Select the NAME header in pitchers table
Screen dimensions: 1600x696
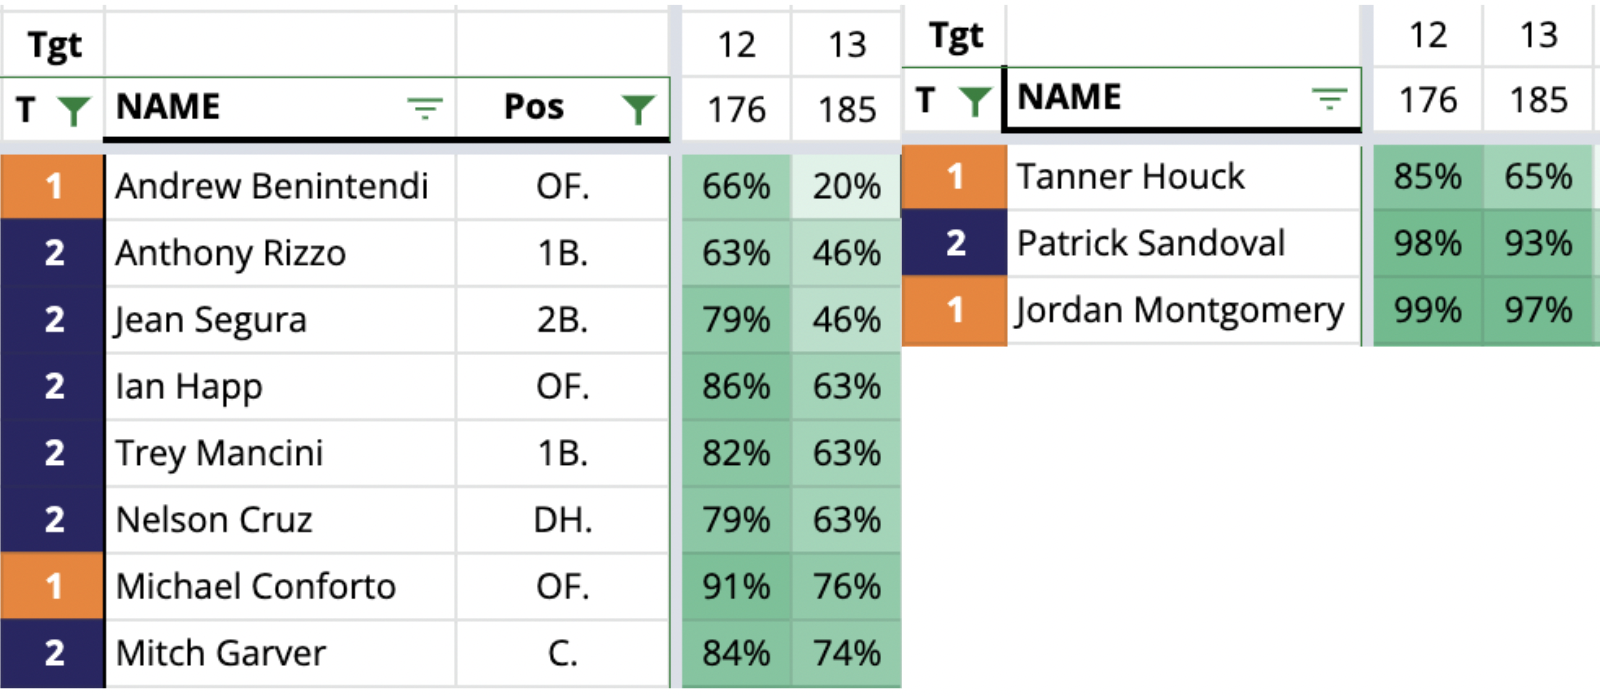click(x=1182, y=98)
